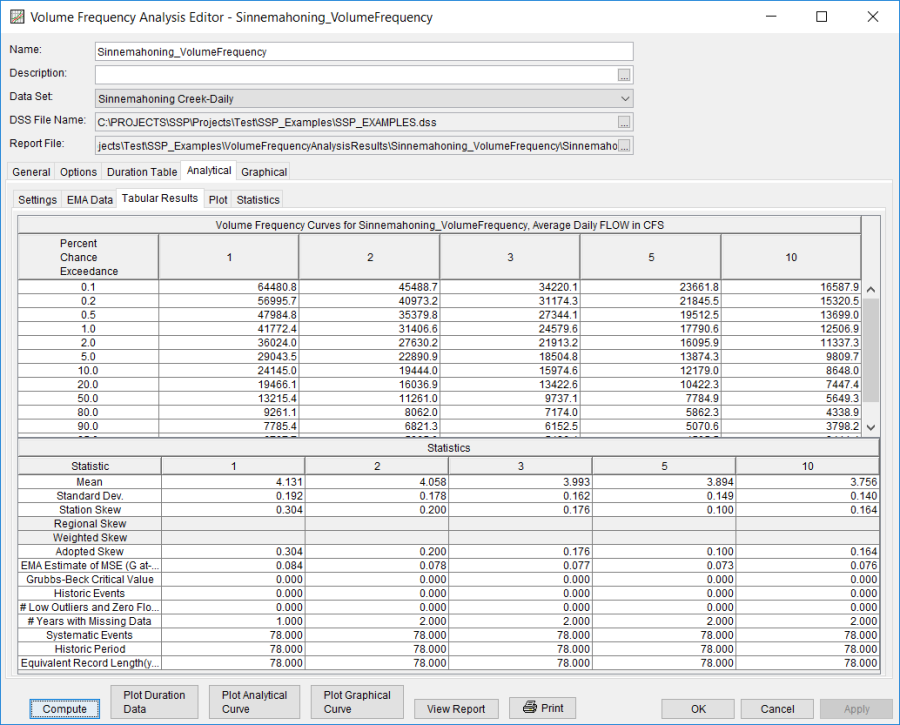Click Plot Duration Data button
Viewport: 900px width, 725px height.
click(x=154, y=701)
